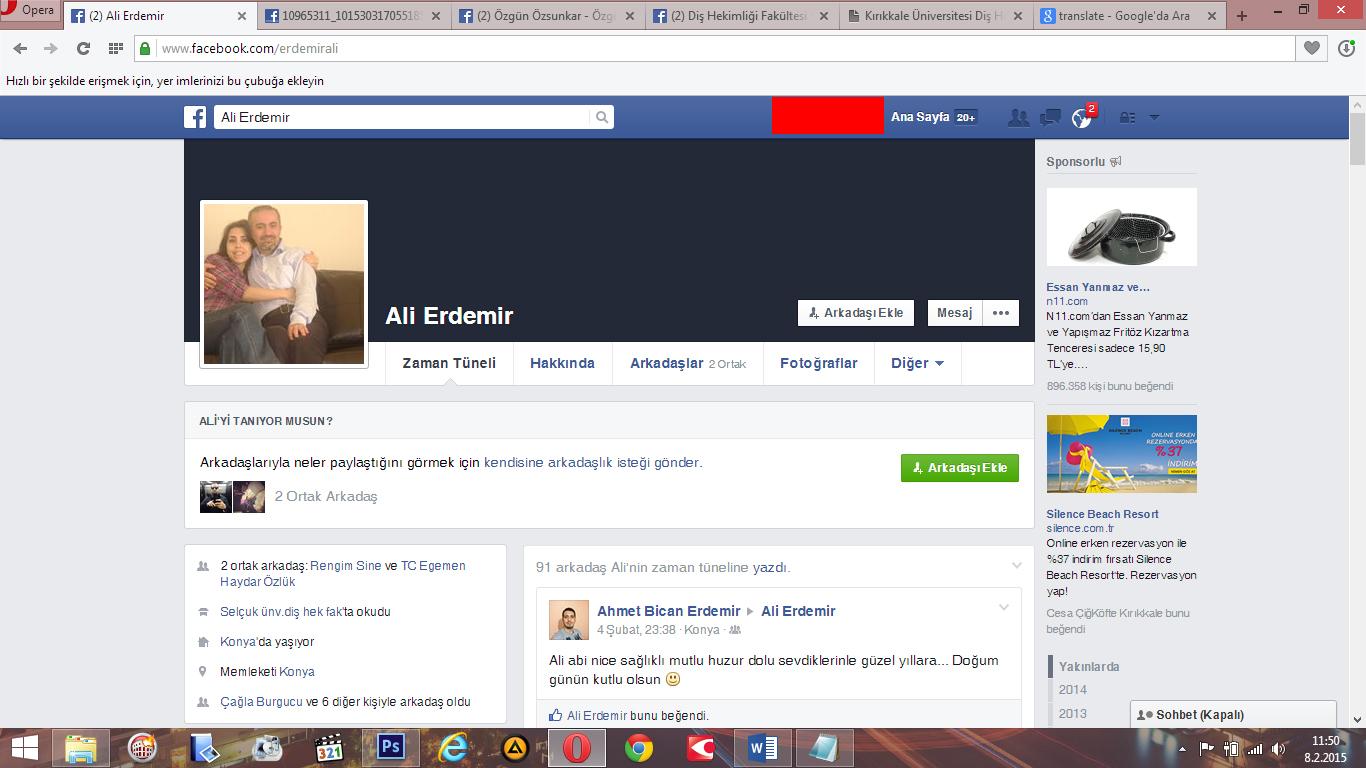Open the Zaman Tüneli tab
Image resolution: width=1366 pixels, height=768 pixels.
tap(449, 363)
